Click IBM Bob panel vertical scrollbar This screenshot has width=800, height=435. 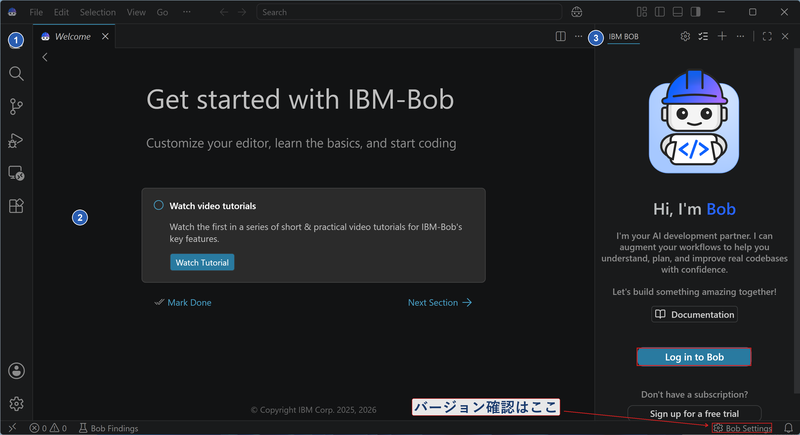(x=797, y=221)
